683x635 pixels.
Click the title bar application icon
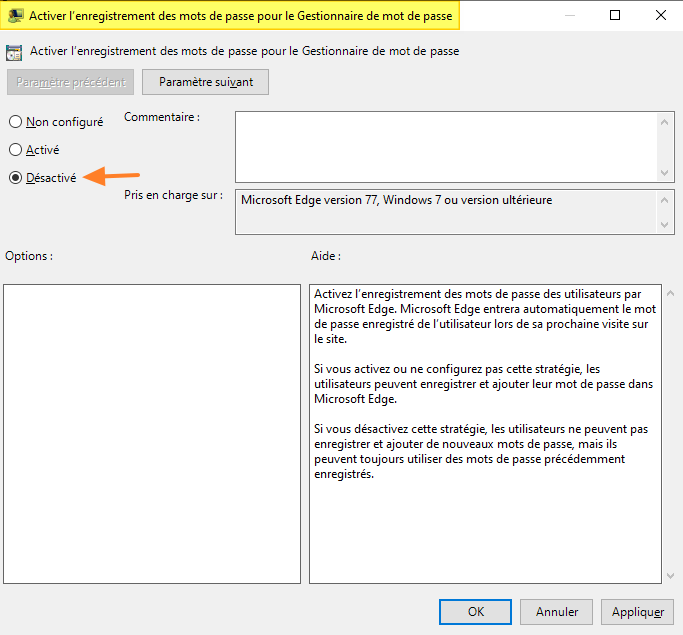coord(15,16)
